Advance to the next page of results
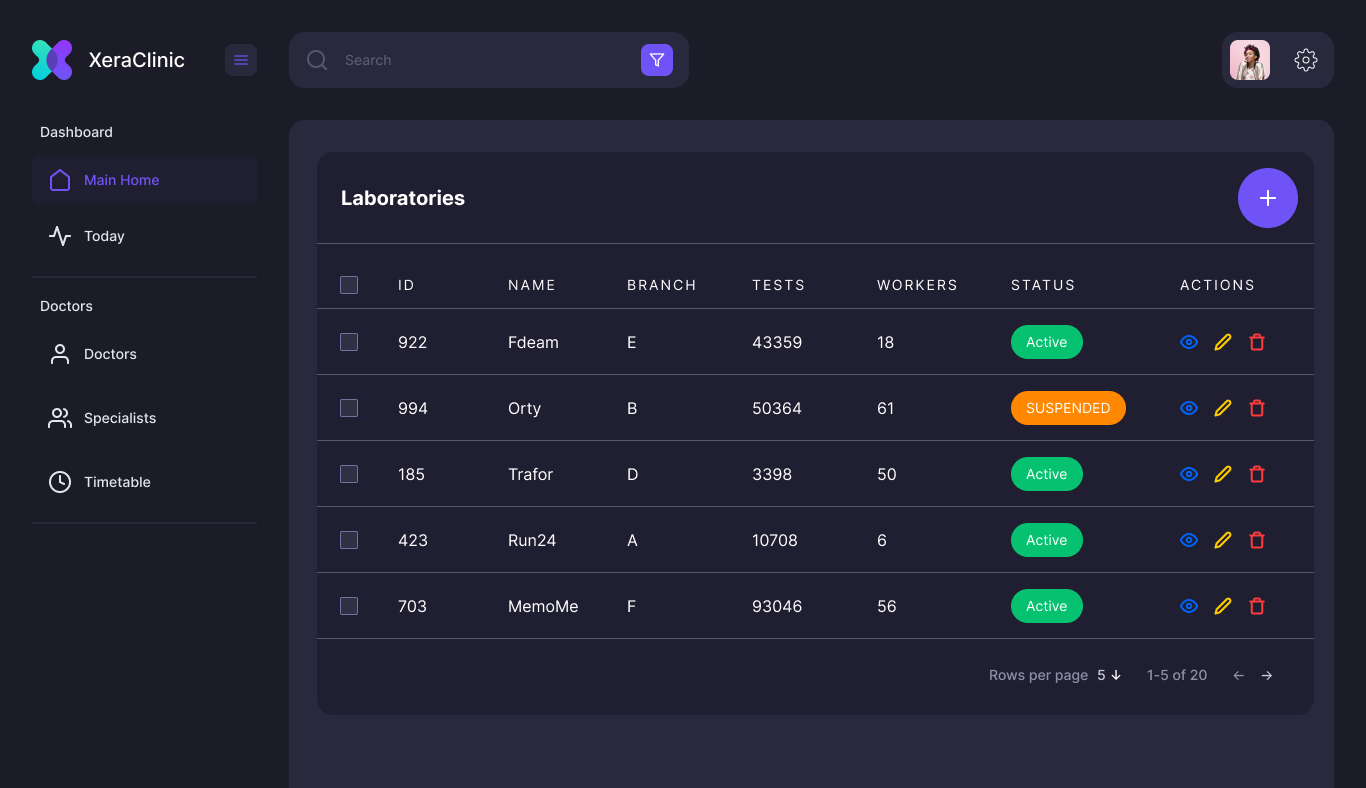This screenshot has height=788, width=1366. (x=1266, y=675)
